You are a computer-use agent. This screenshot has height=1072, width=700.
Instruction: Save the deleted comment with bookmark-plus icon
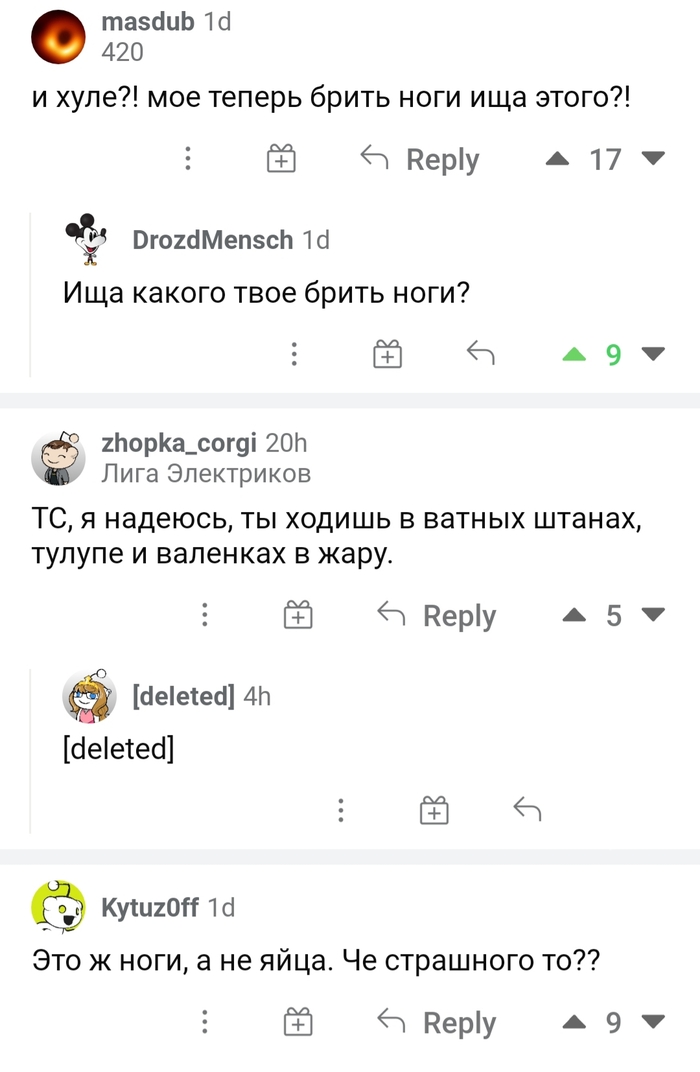coord(434,810)
